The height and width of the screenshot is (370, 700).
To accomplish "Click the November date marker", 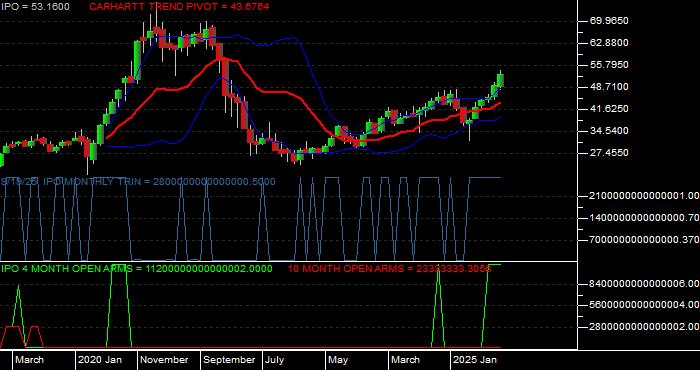I will [165, 360].
